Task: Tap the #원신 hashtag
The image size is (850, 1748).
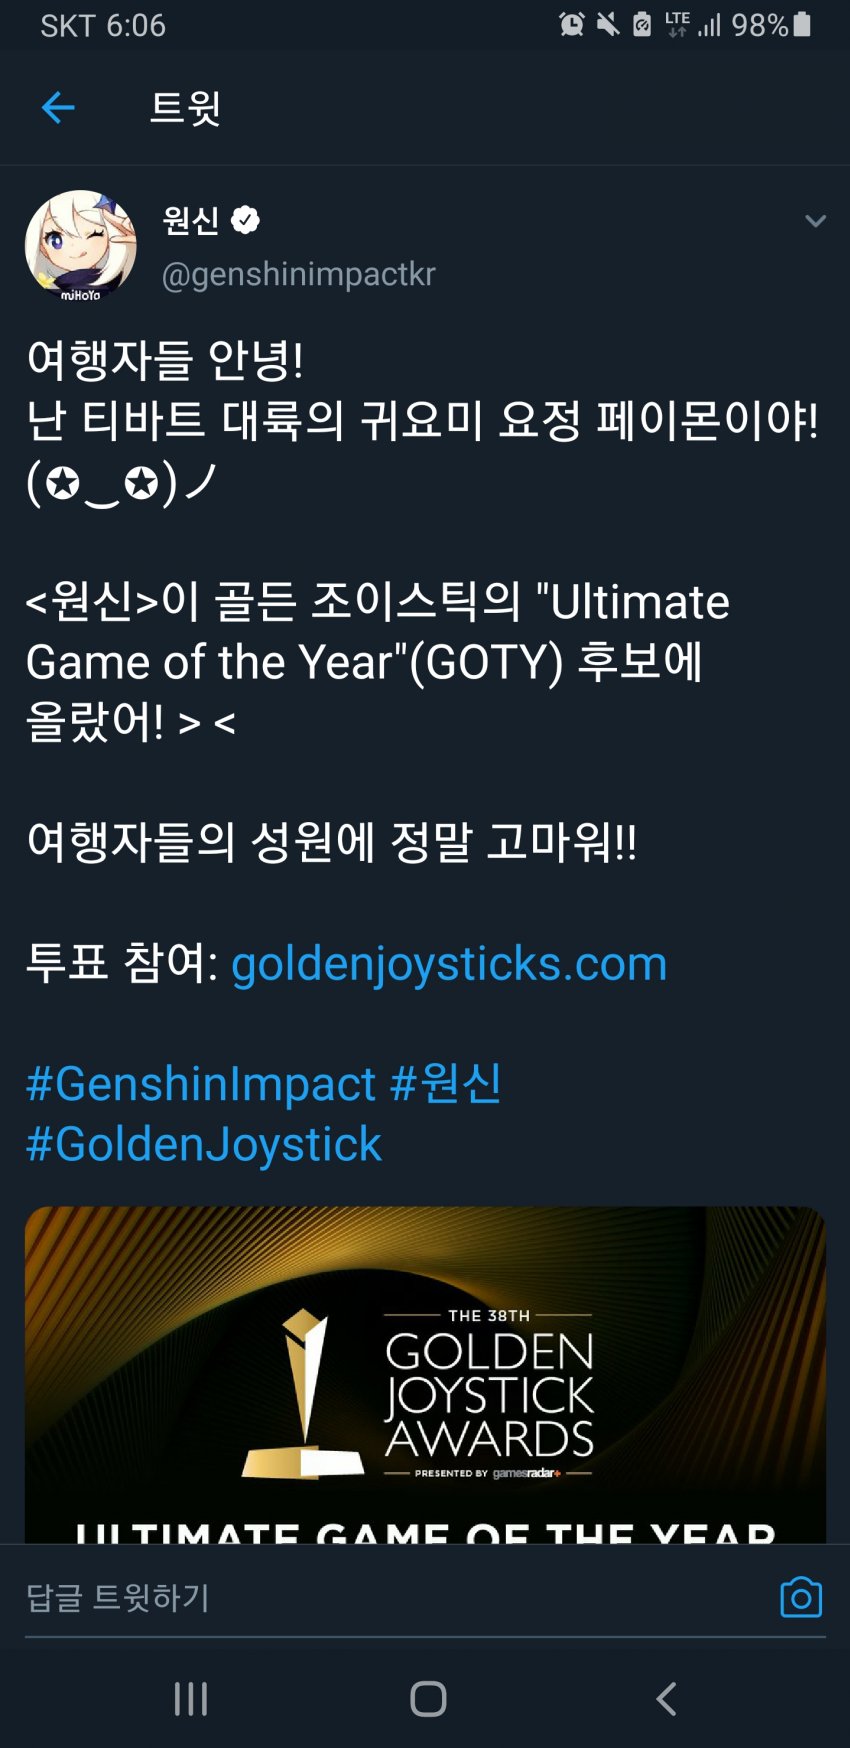Action: (446, 1084)
